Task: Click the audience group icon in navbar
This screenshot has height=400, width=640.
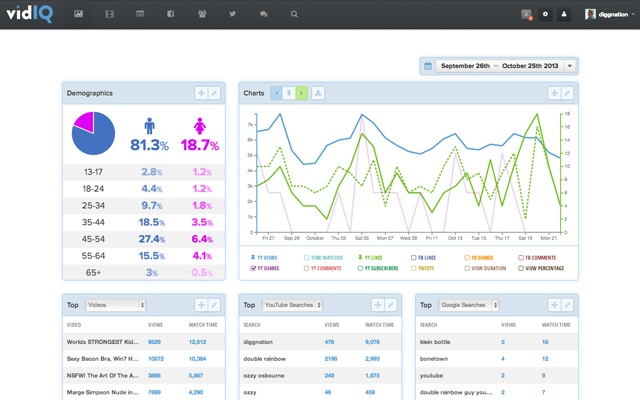Action: pyautogui.click(x=201, y=14)
